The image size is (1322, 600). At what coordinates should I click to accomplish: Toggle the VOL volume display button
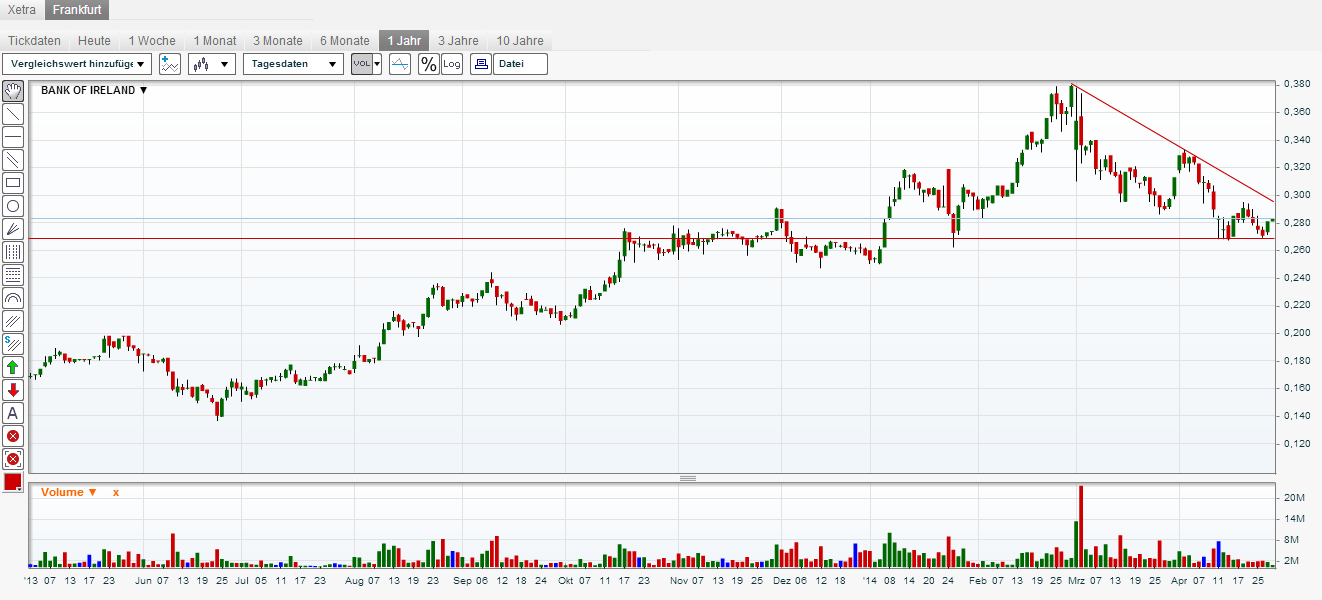click(362, 64)
